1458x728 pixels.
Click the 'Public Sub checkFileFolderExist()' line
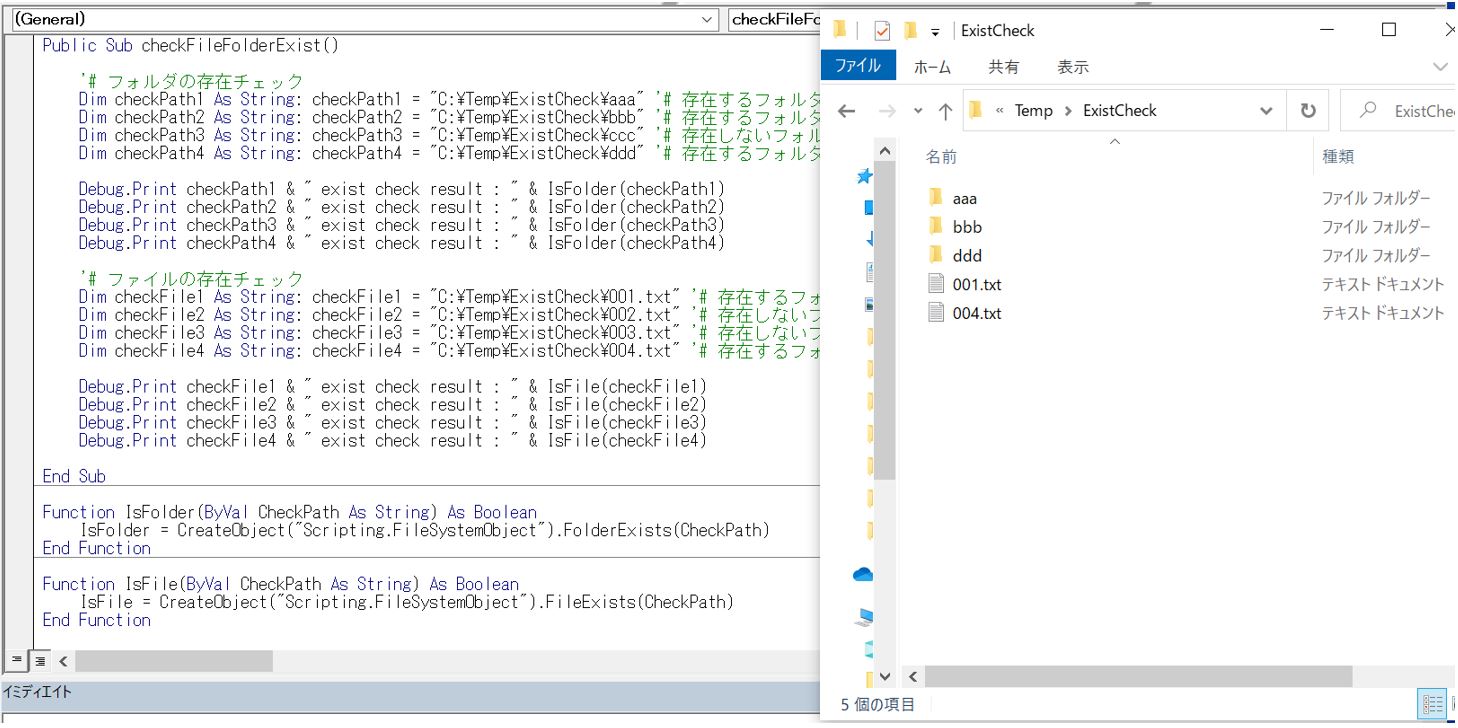191,45
